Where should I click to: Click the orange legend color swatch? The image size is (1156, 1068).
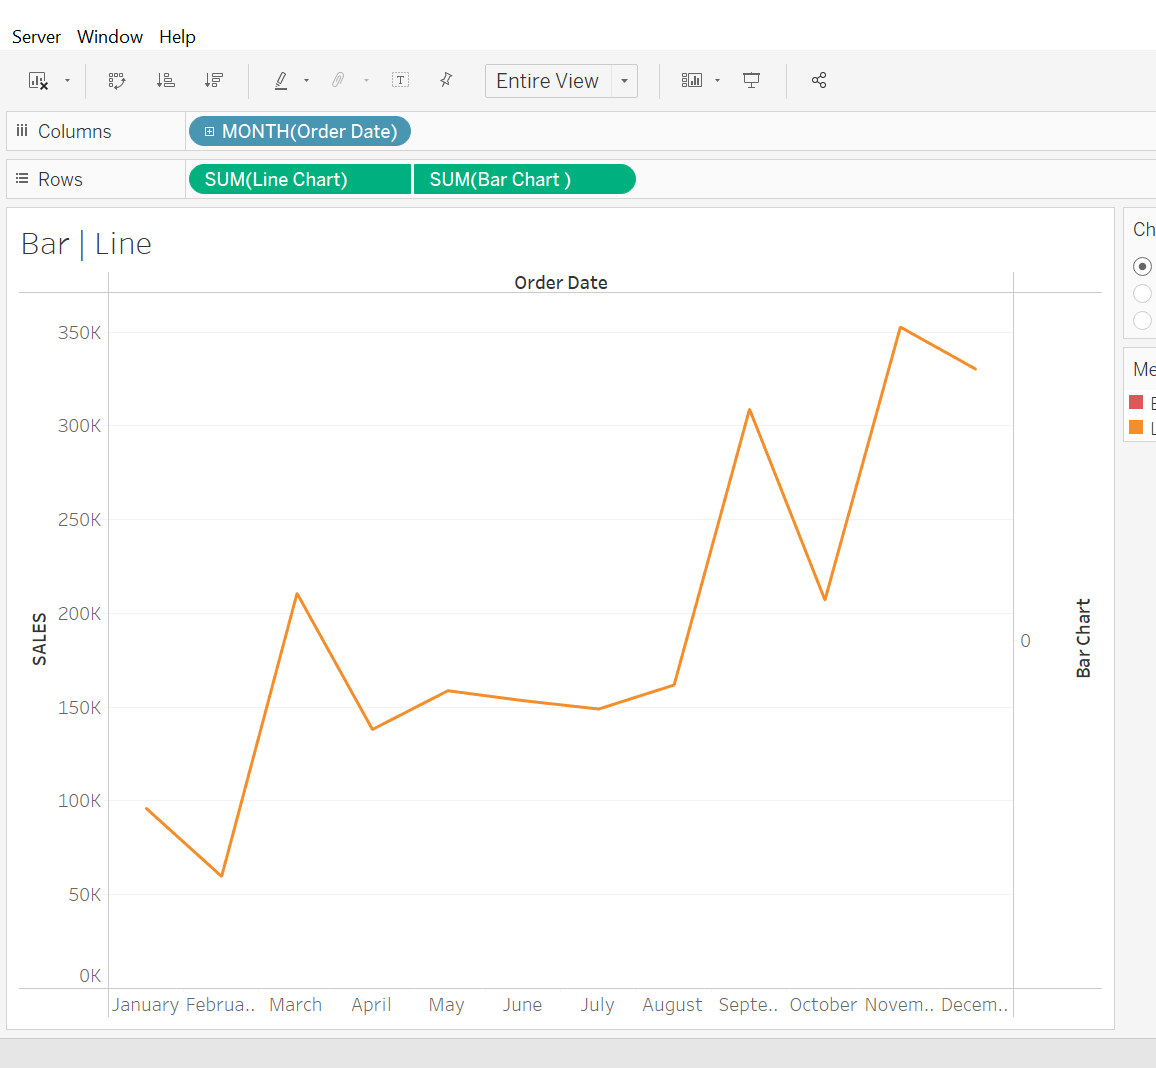pos(1136,427)
